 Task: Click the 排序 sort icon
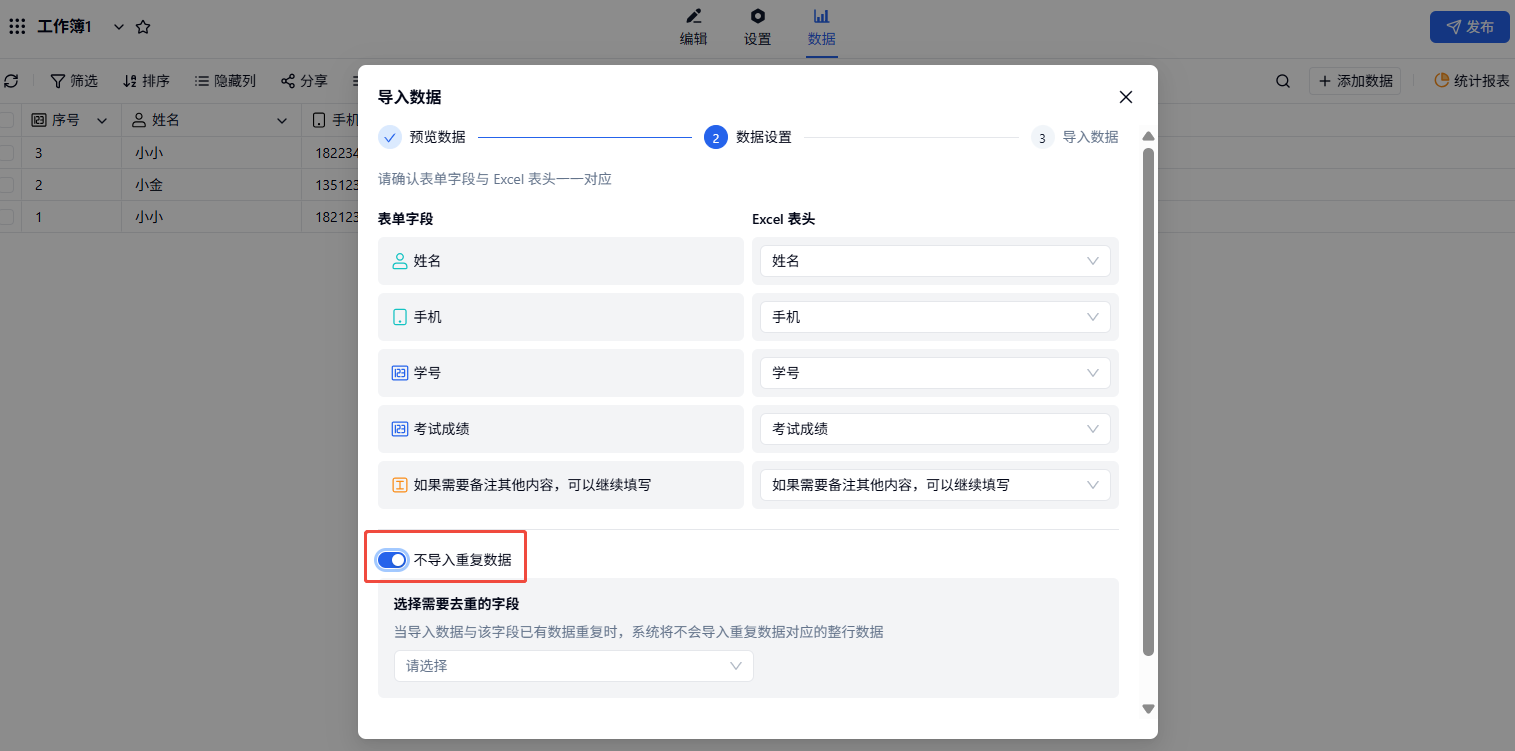pos(130,81)
